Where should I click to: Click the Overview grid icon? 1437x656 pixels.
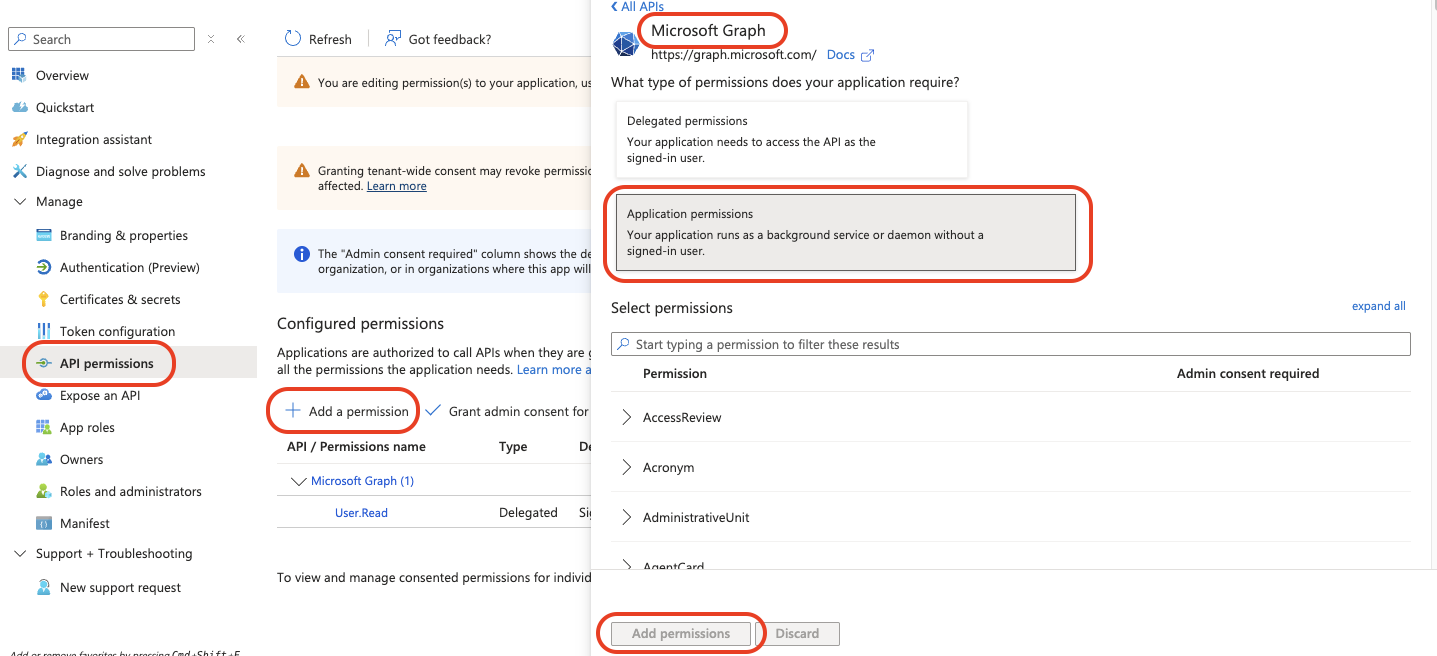pyautogui.click(x=19, y=75)
